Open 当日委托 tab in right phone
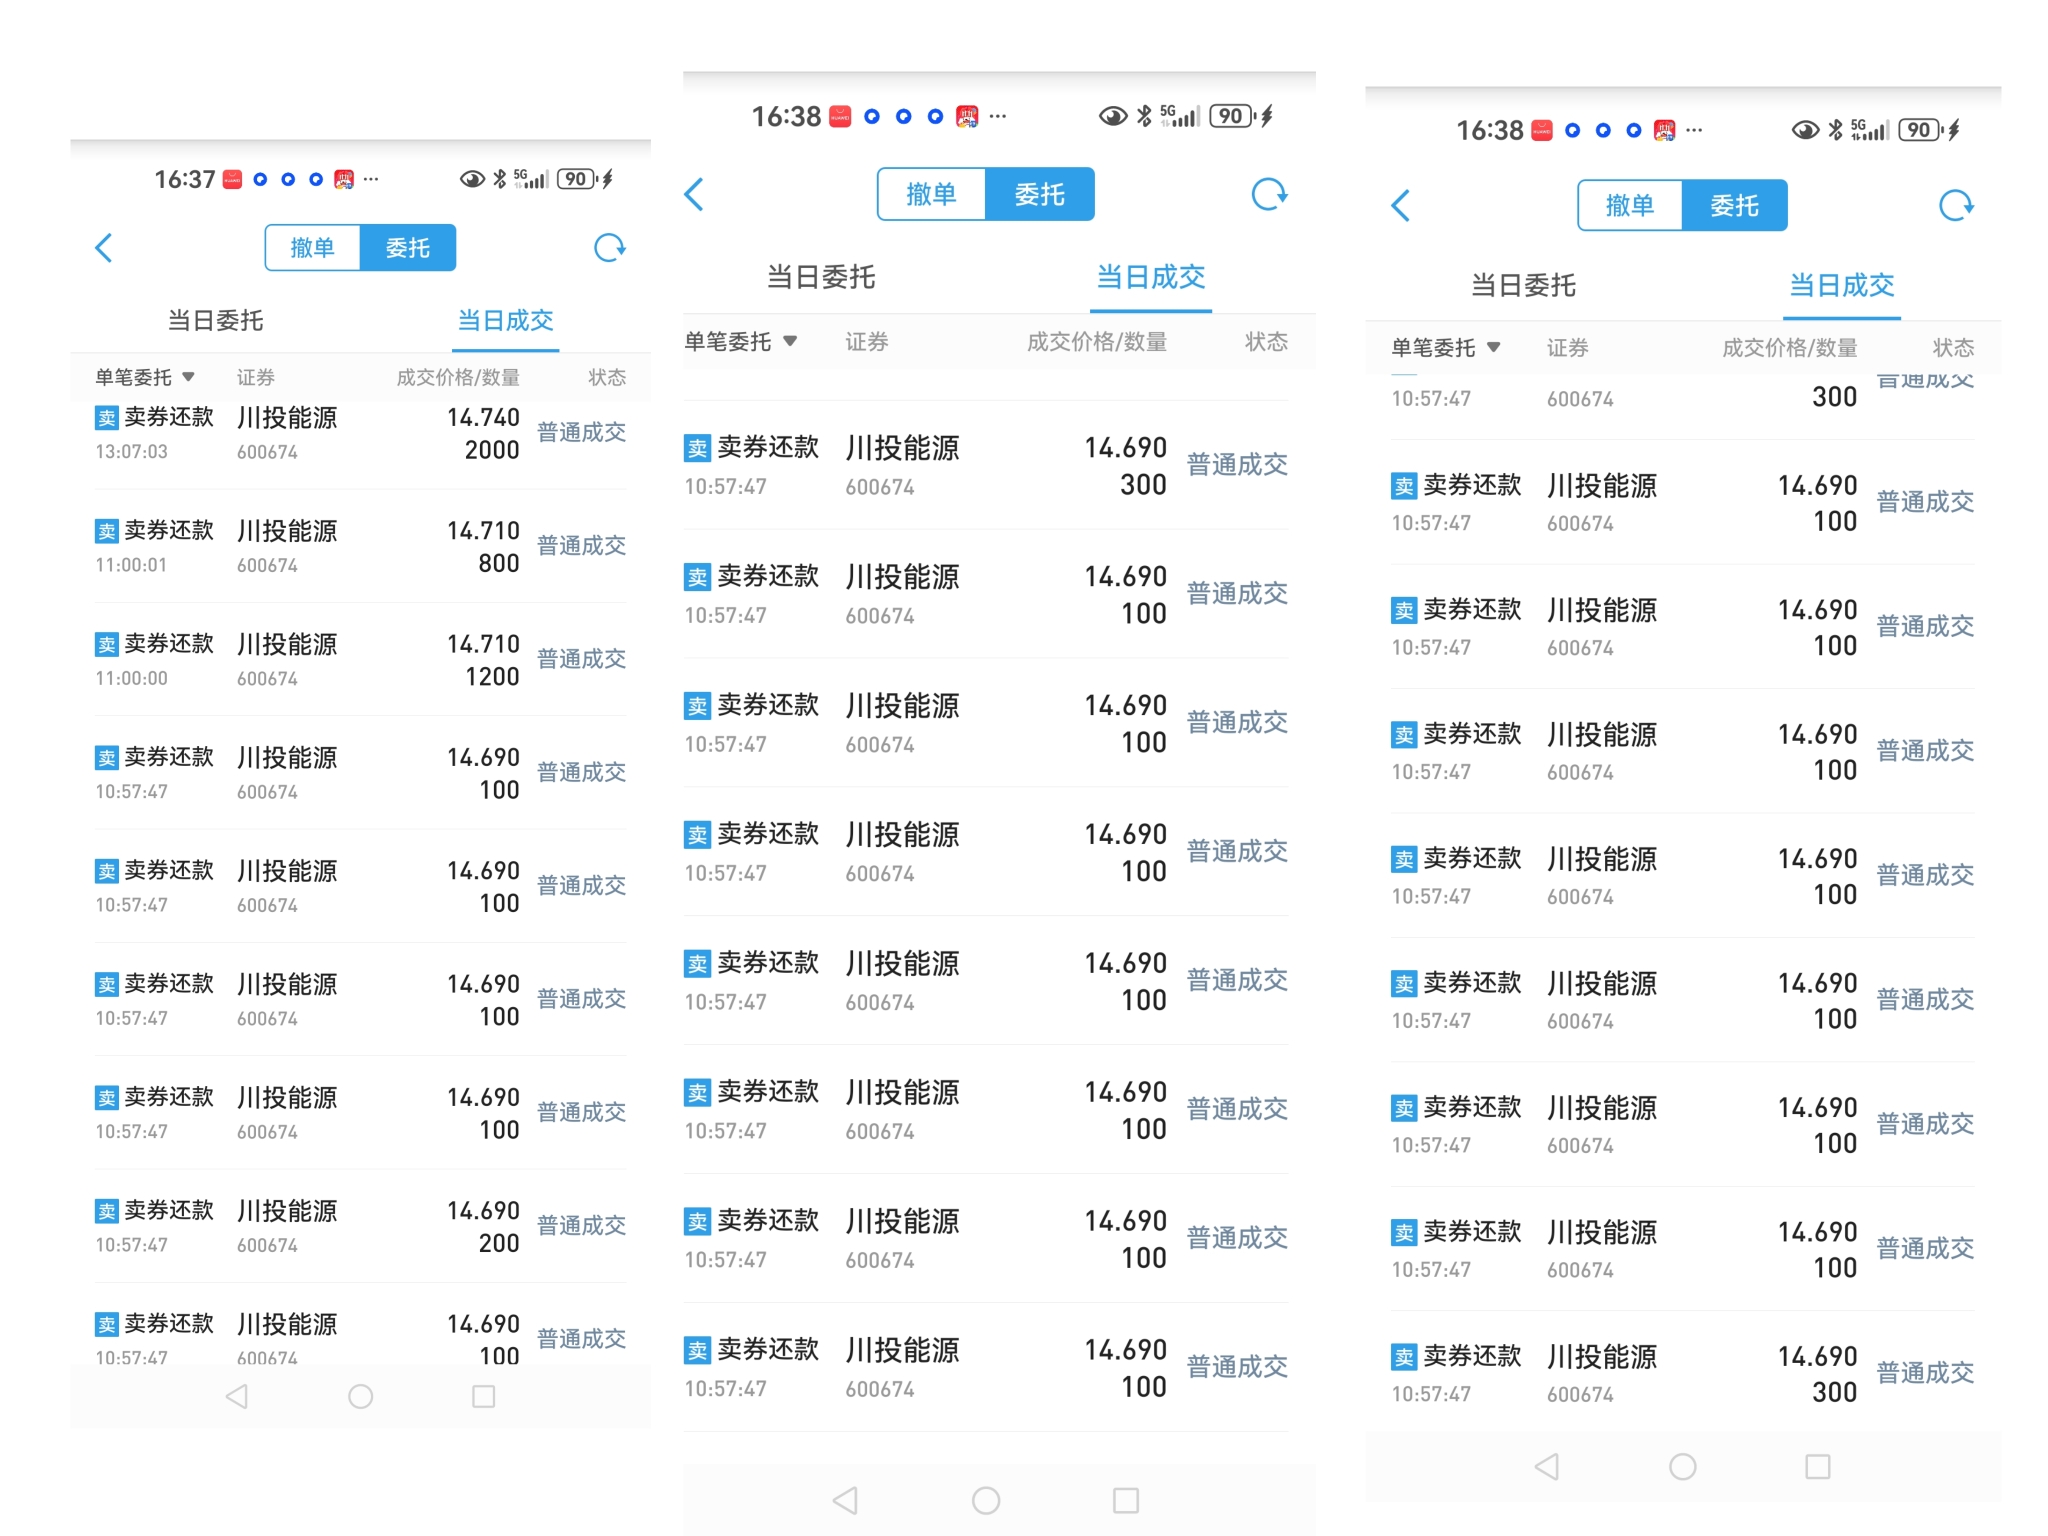The image size is (2048, 1536). point(1523,286)
